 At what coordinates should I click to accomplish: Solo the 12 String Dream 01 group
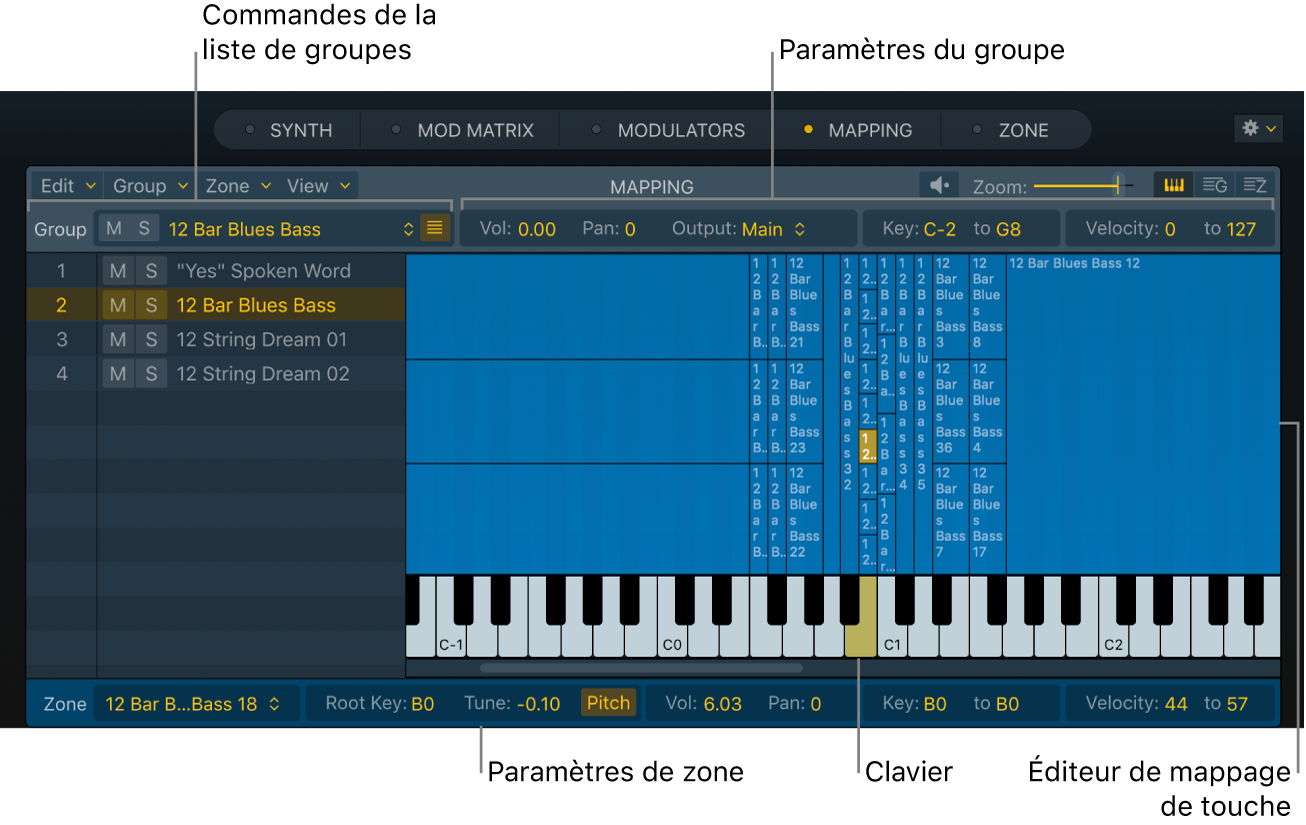click(x=151, y=340)
